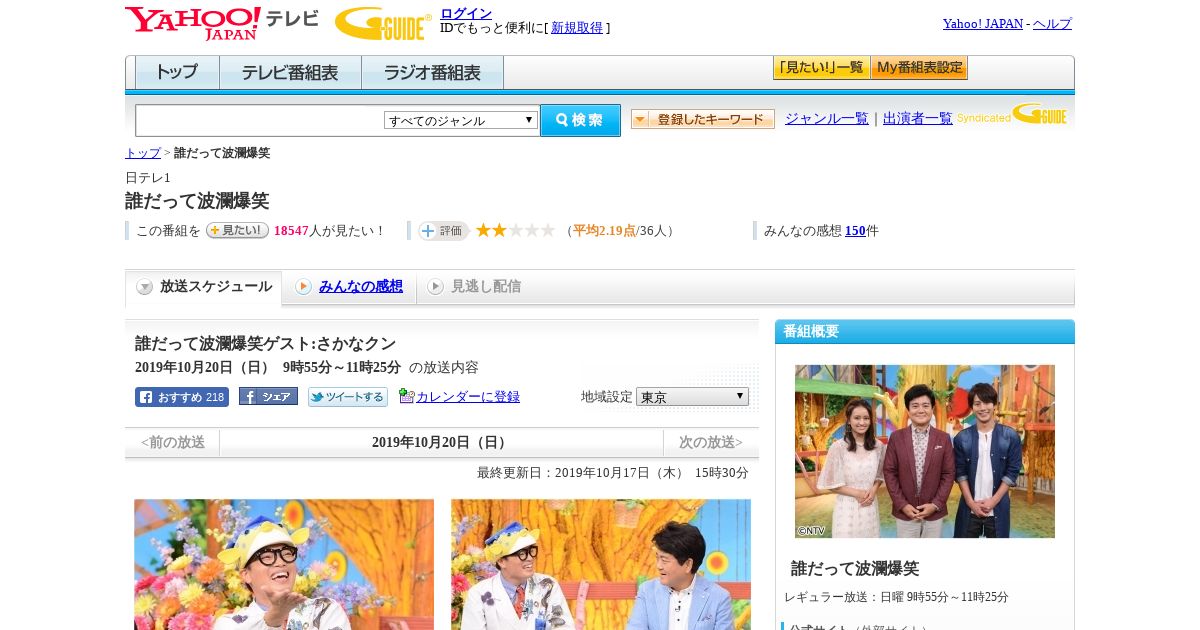The width and height of the screenshot is (1200, 630).
Task: Open the ヘルプ link
Action: (1052, 24)
